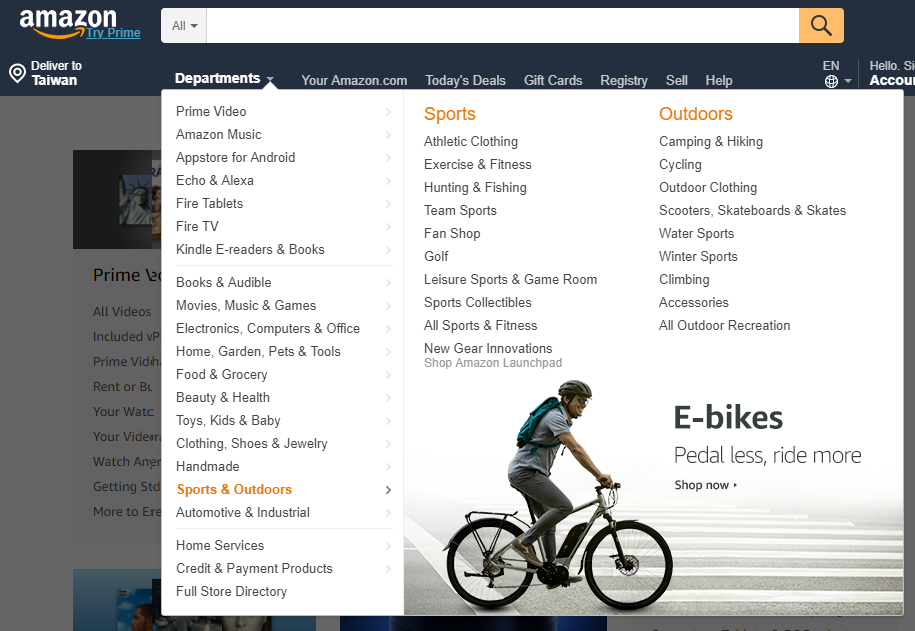Select Clothing, Shoes & Jewelry
This screenshot has height=631, width=915.
252,444
